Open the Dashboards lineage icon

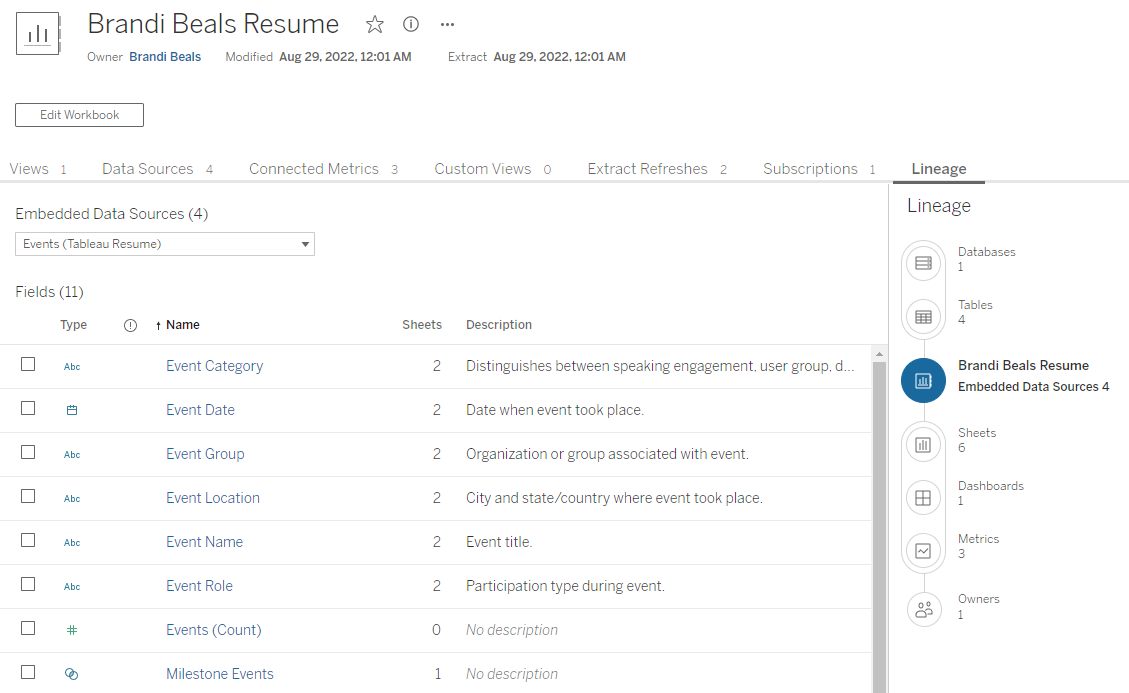(923, 498)
